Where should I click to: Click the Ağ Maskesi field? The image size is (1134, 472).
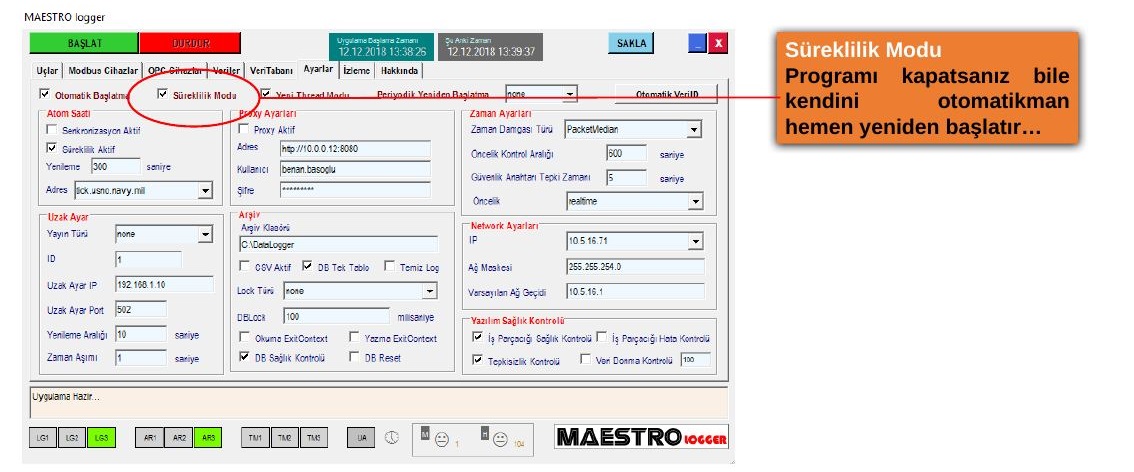click(635, 267)
